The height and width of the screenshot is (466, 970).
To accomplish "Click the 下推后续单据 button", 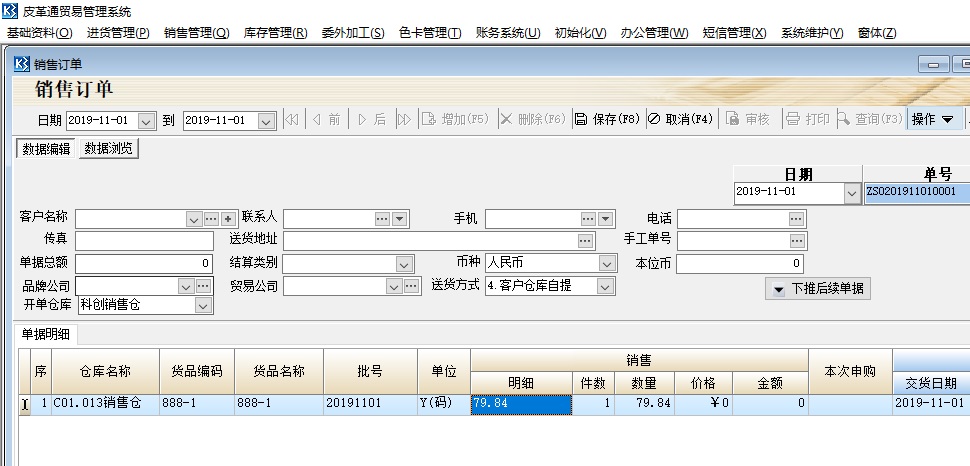I will (818, 288).
